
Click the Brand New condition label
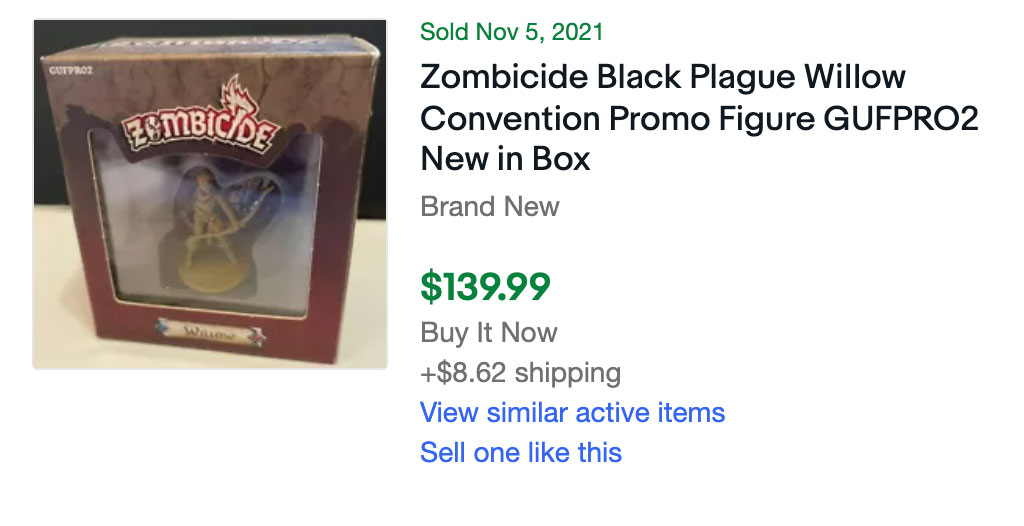click(x=490, y=206)
